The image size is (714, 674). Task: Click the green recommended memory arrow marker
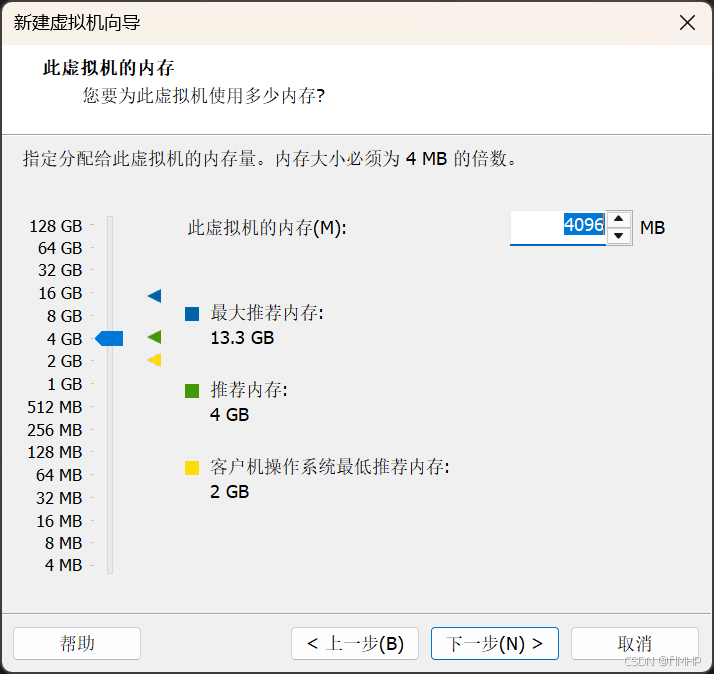154,337
